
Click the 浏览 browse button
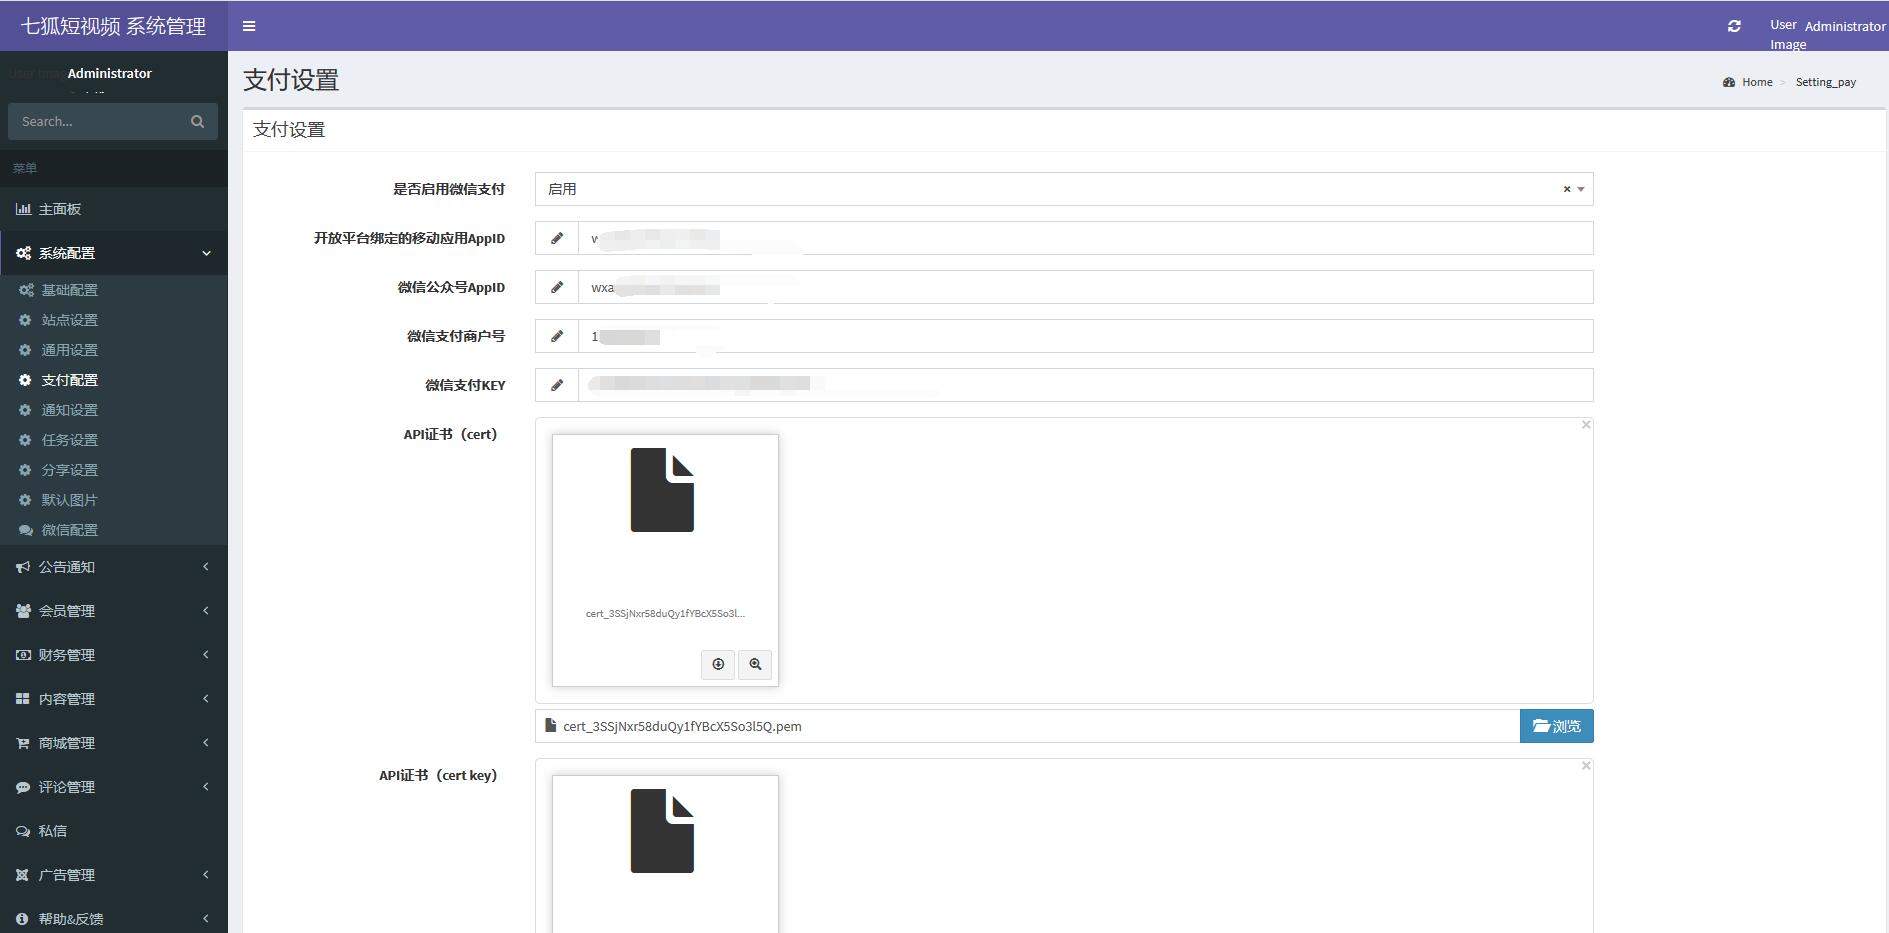1556,726
